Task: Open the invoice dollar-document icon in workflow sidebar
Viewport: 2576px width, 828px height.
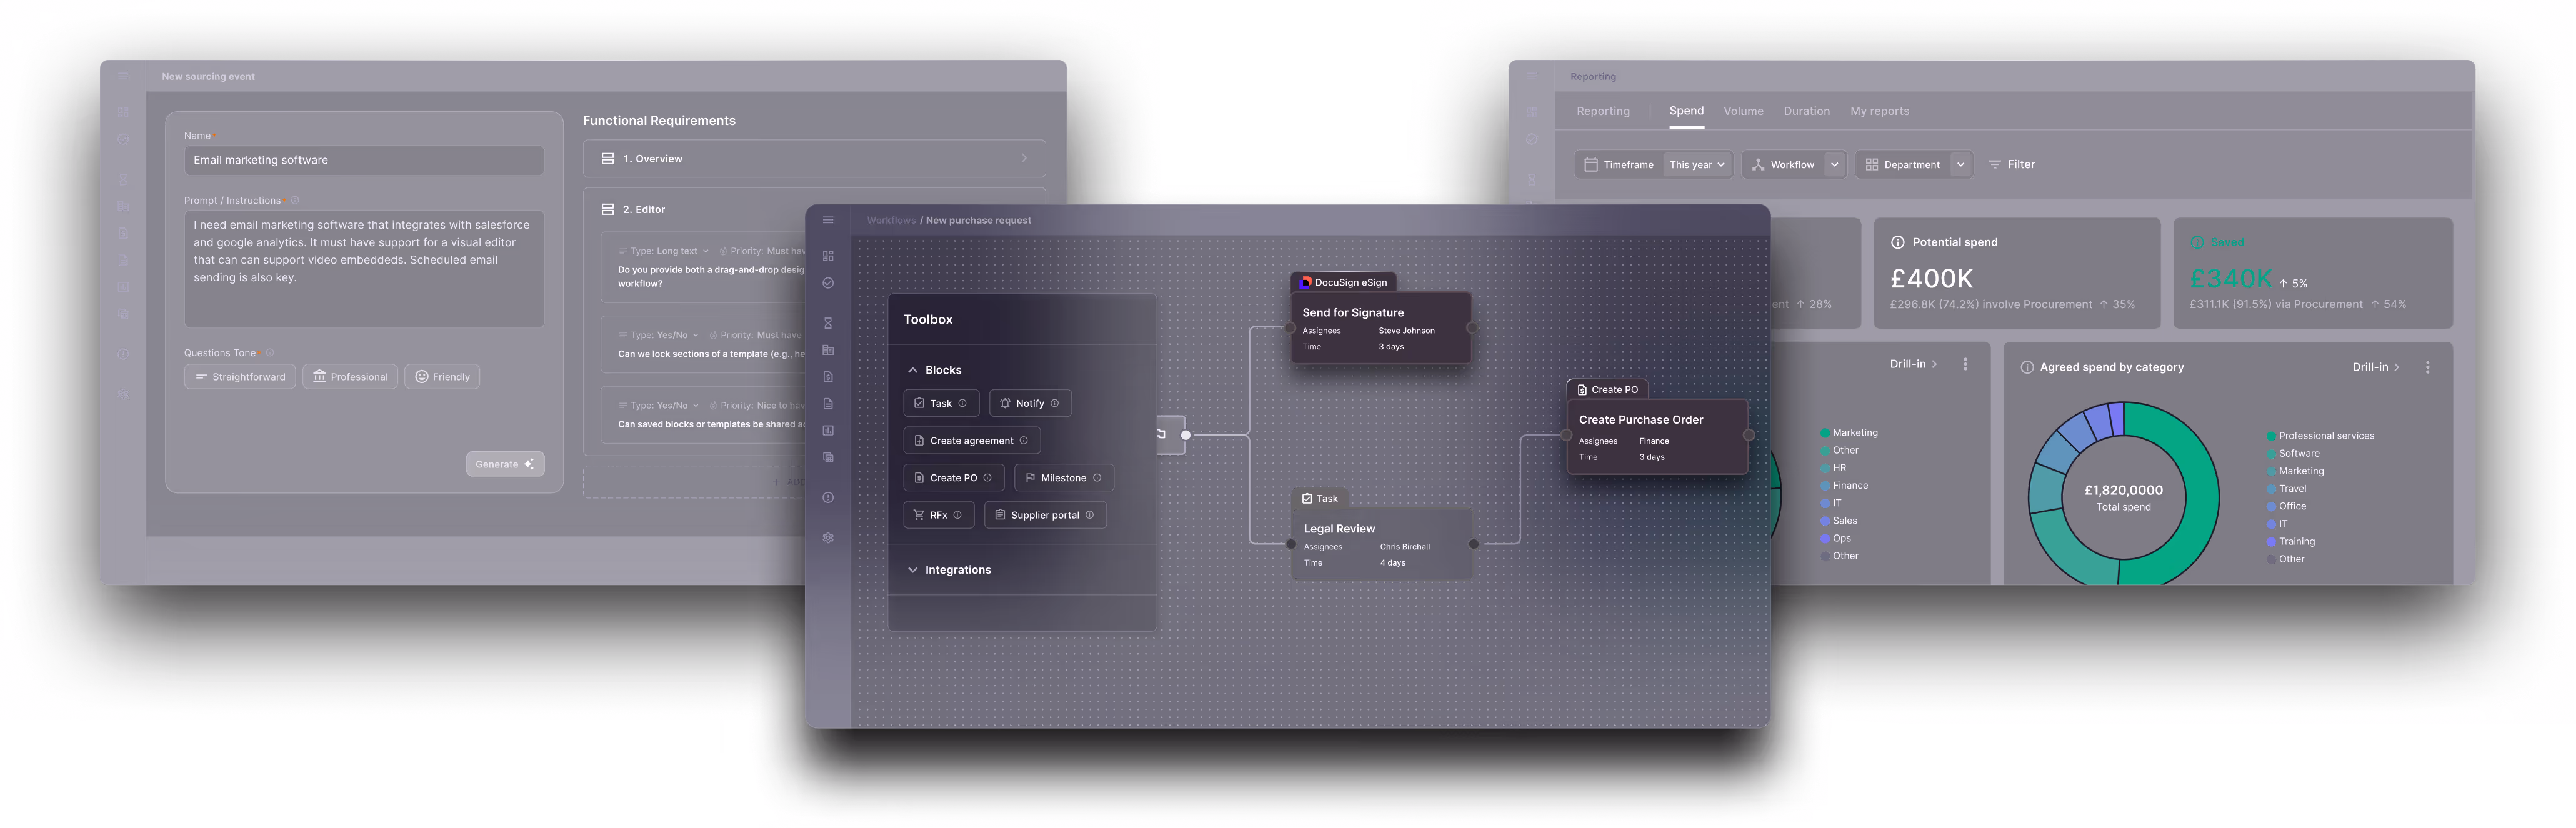Action: tap(828, 377)
